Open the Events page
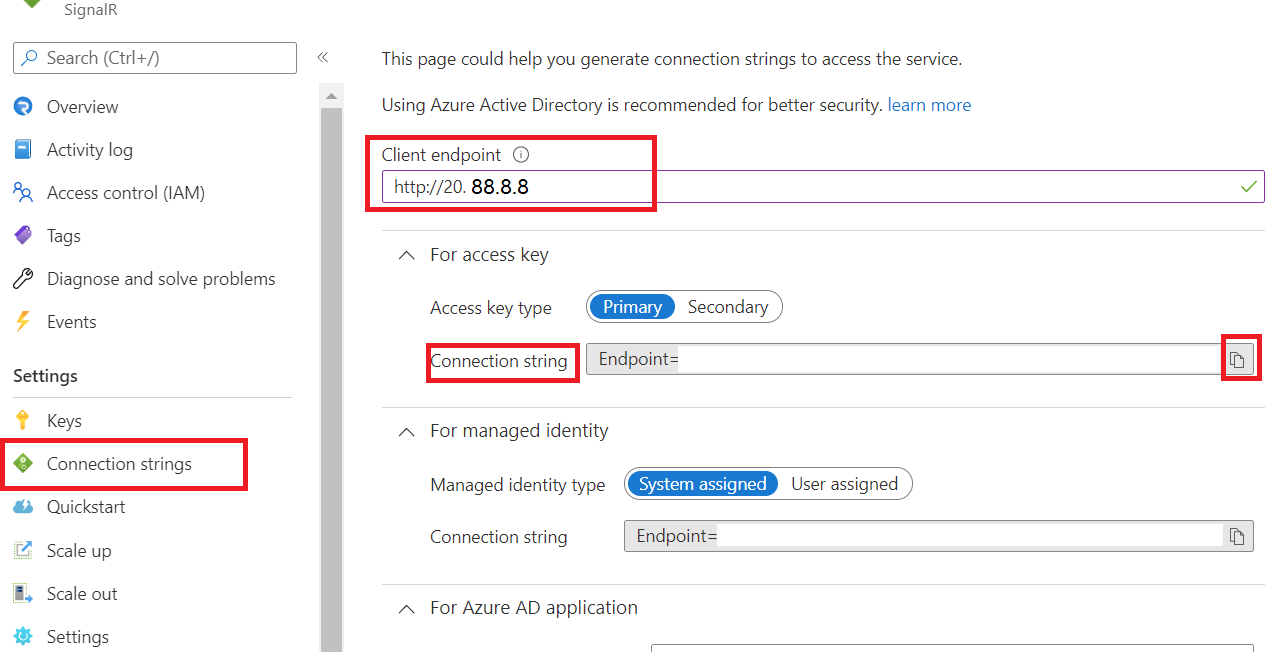This screenshot has width=1269, height=652. pos(71,321)
